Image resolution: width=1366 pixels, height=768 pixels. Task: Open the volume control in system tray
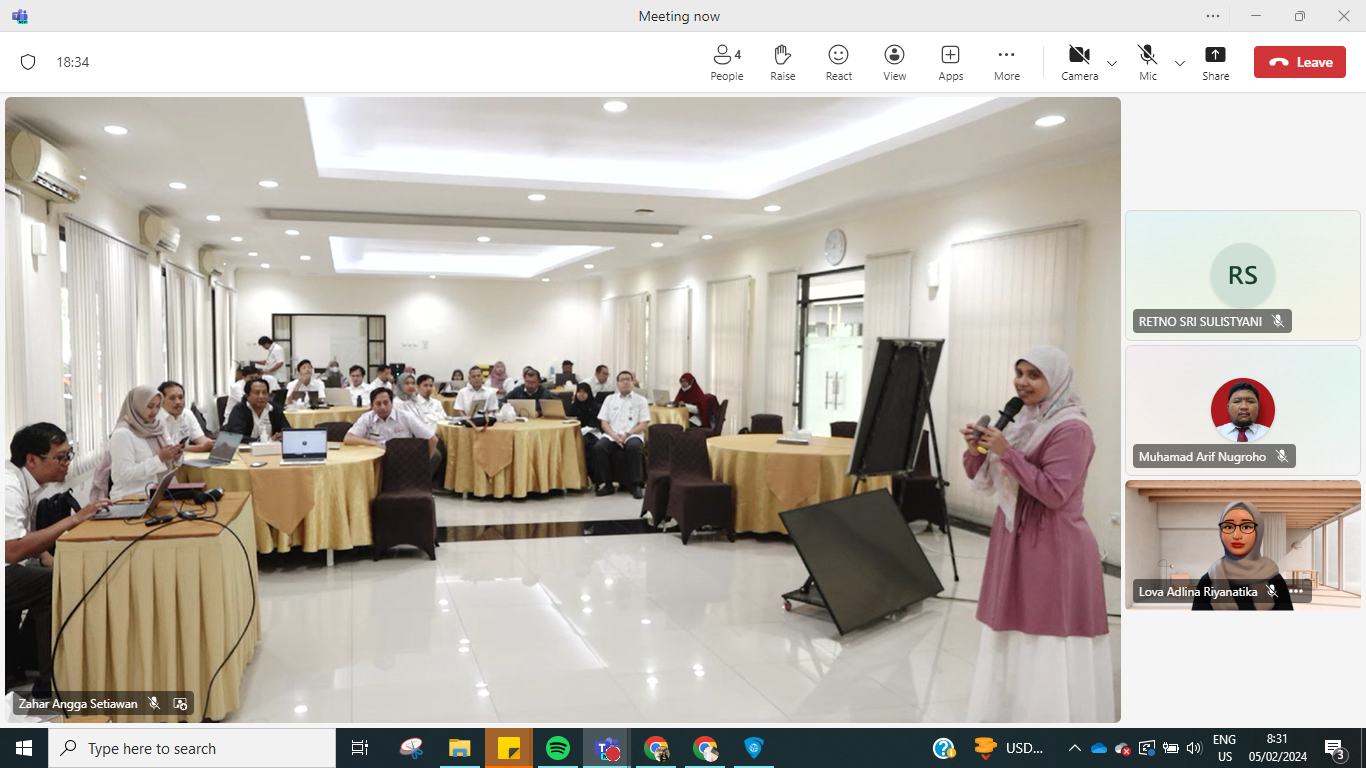click(1193, 748)
